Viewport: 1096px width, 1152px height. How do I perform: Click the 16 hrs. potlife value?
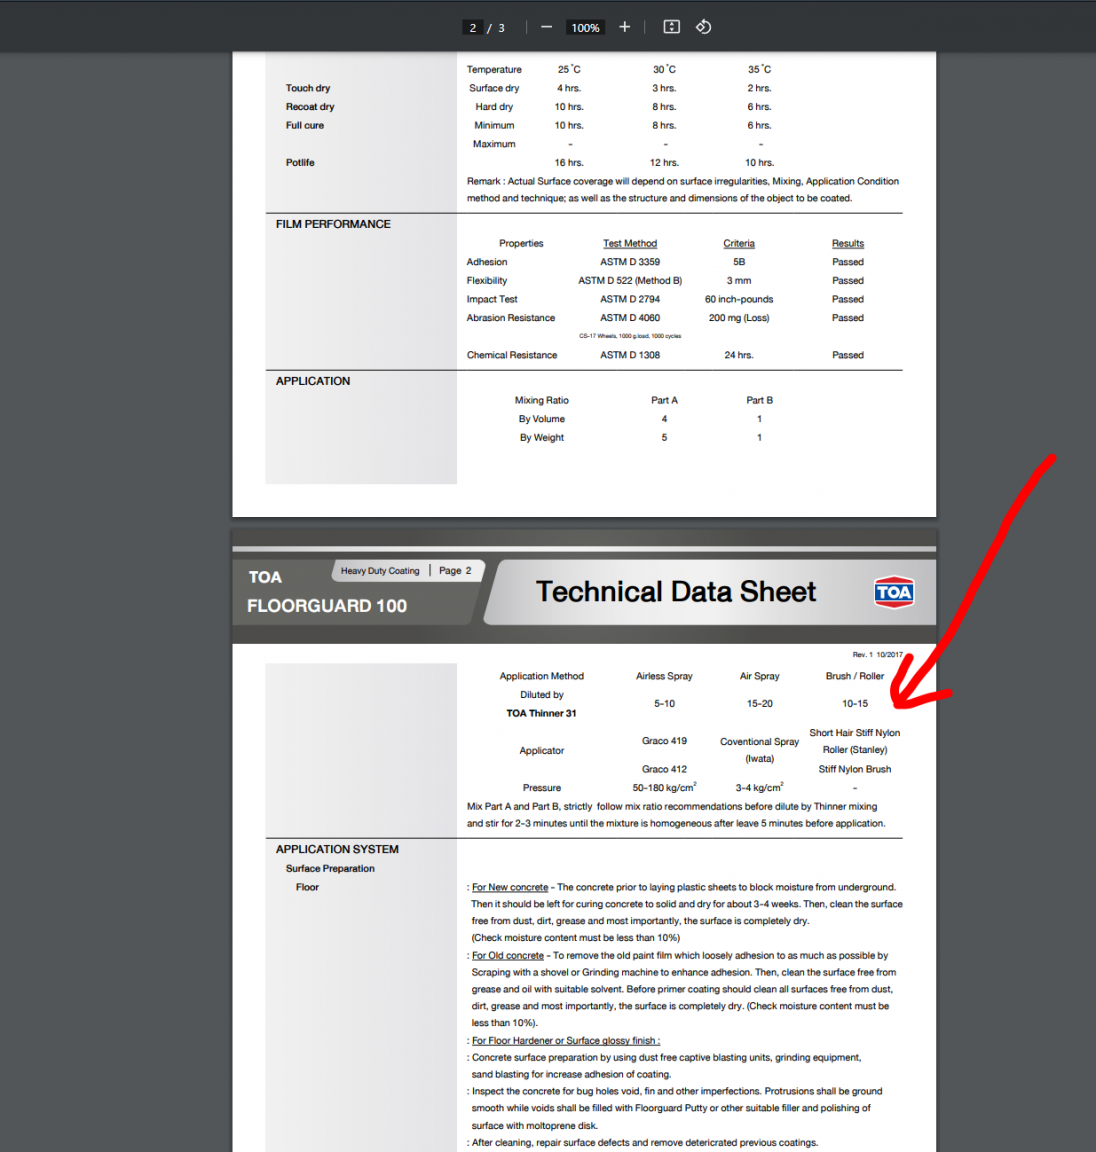pyautogui.click(x=569, y=162)
